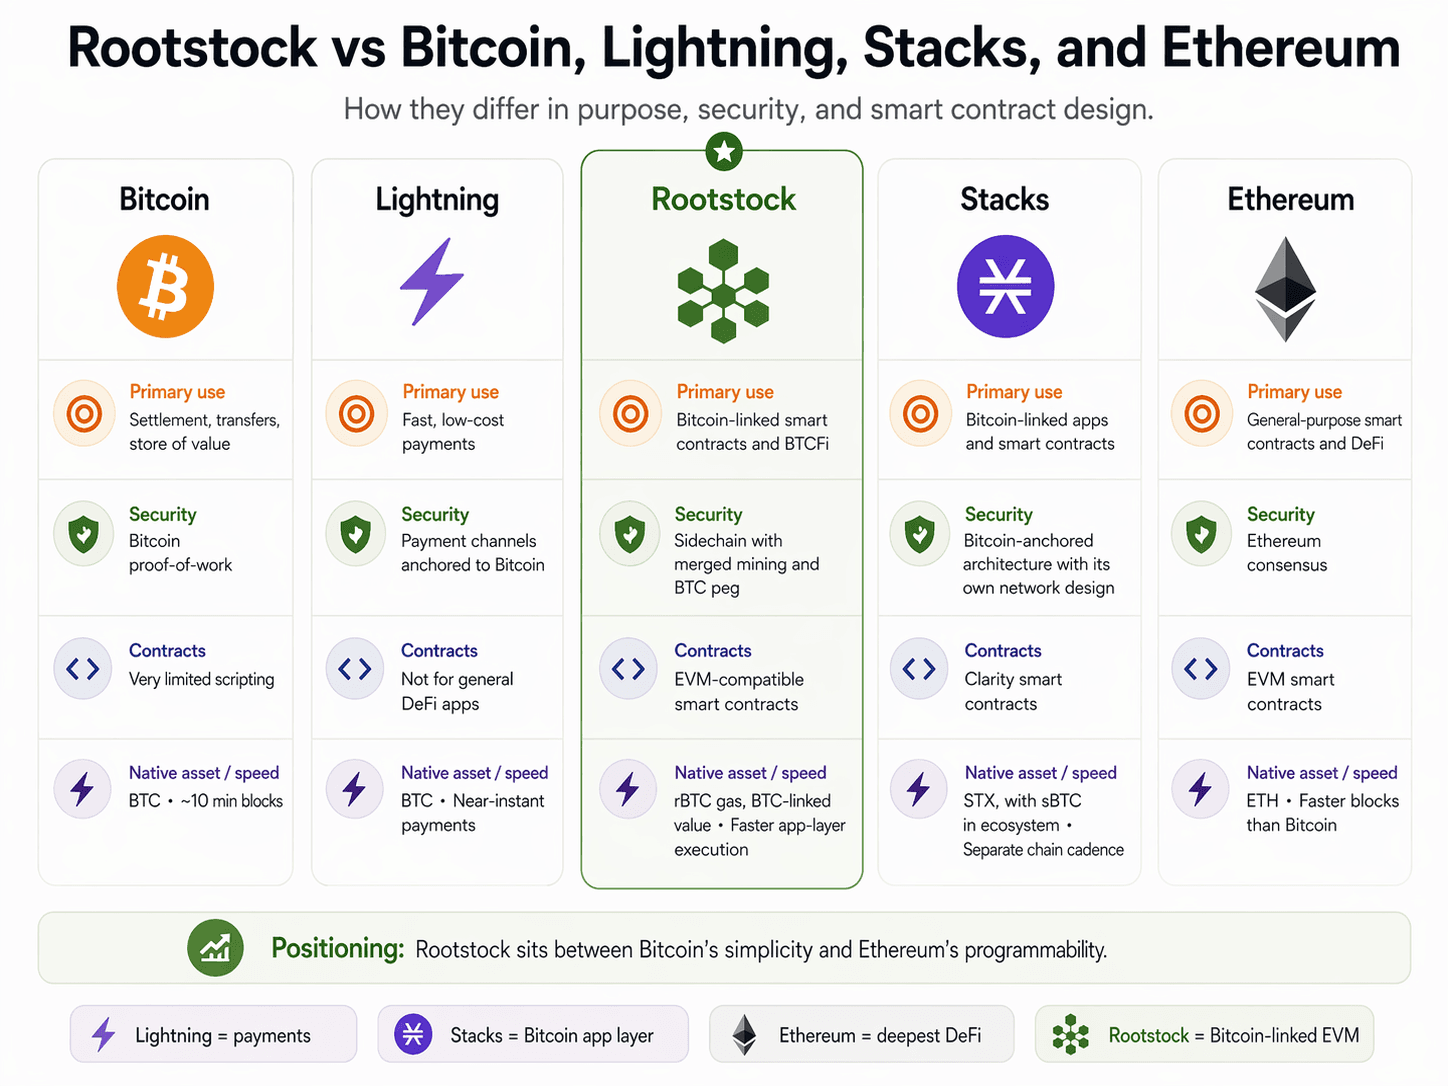Viewport: 1448px width, 1086px height.
Task: Click Ethereum's Contracts code brackets icon
Action: click(x=1200, y=668)
